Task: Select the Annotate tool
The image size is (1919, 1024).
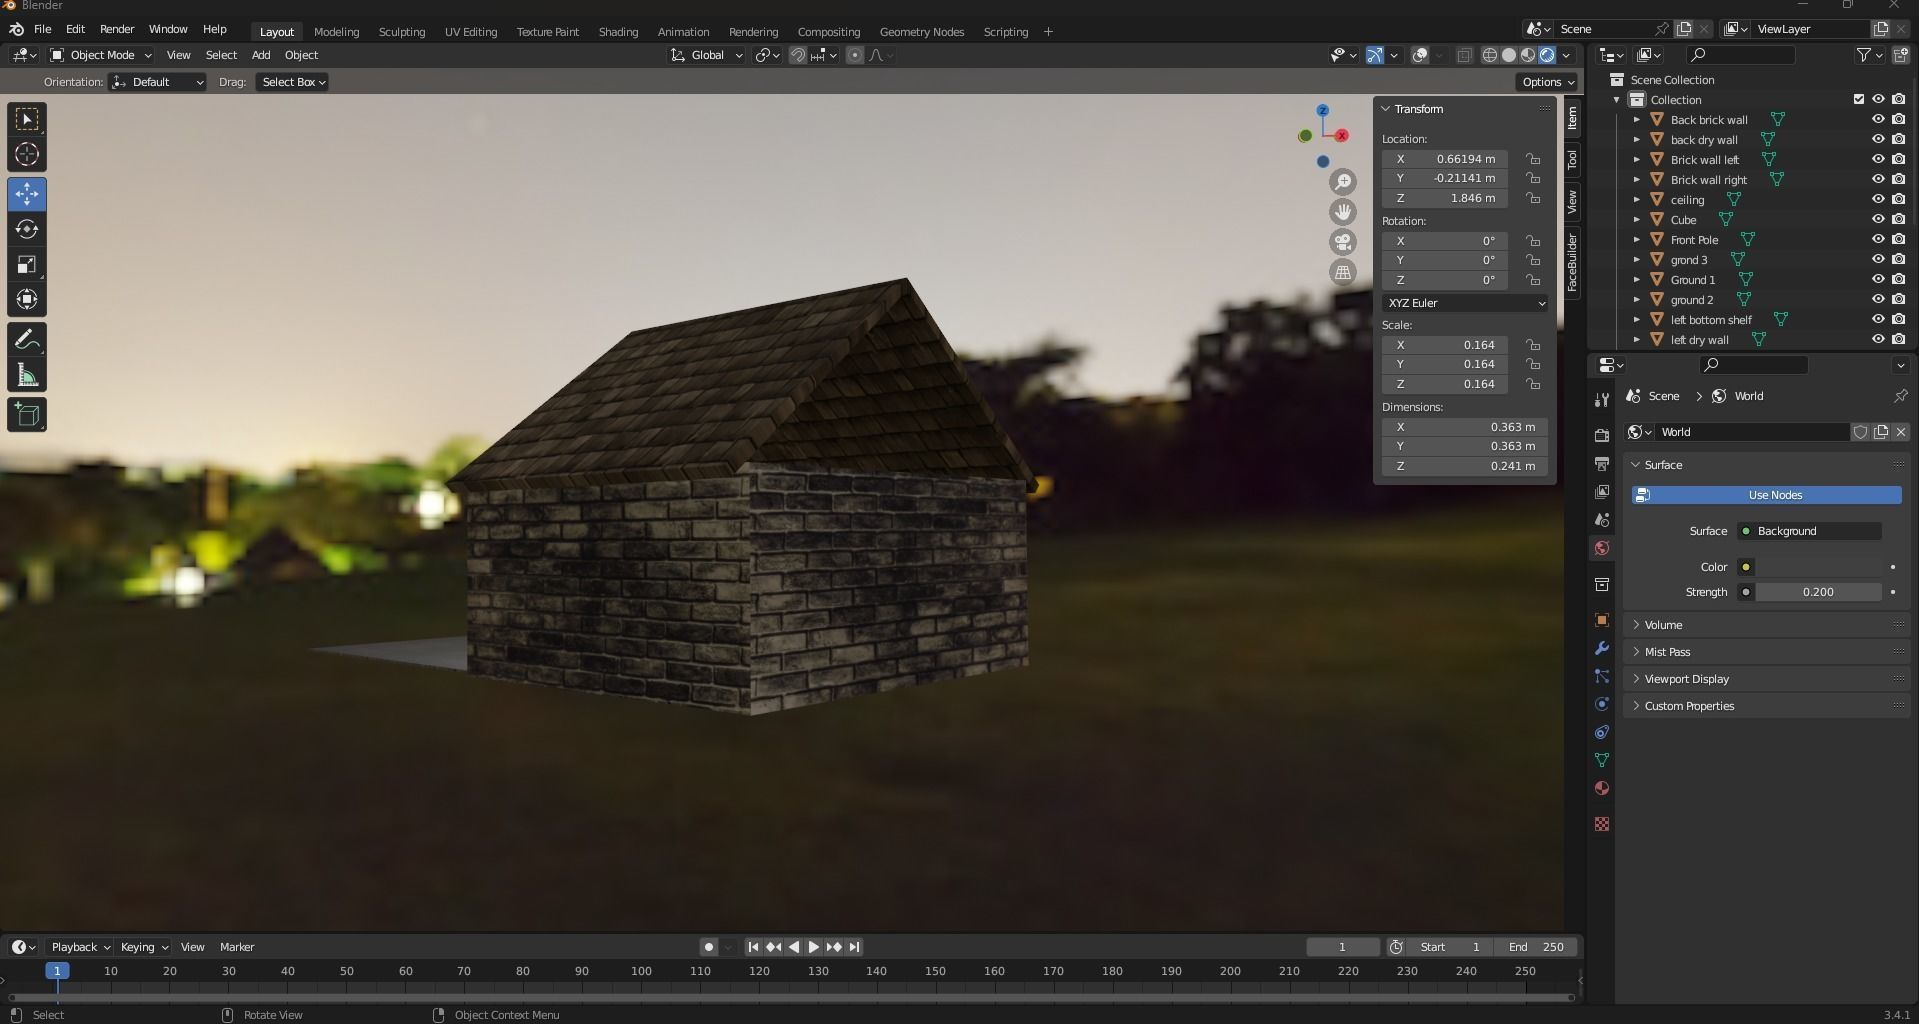Action: 27,340
